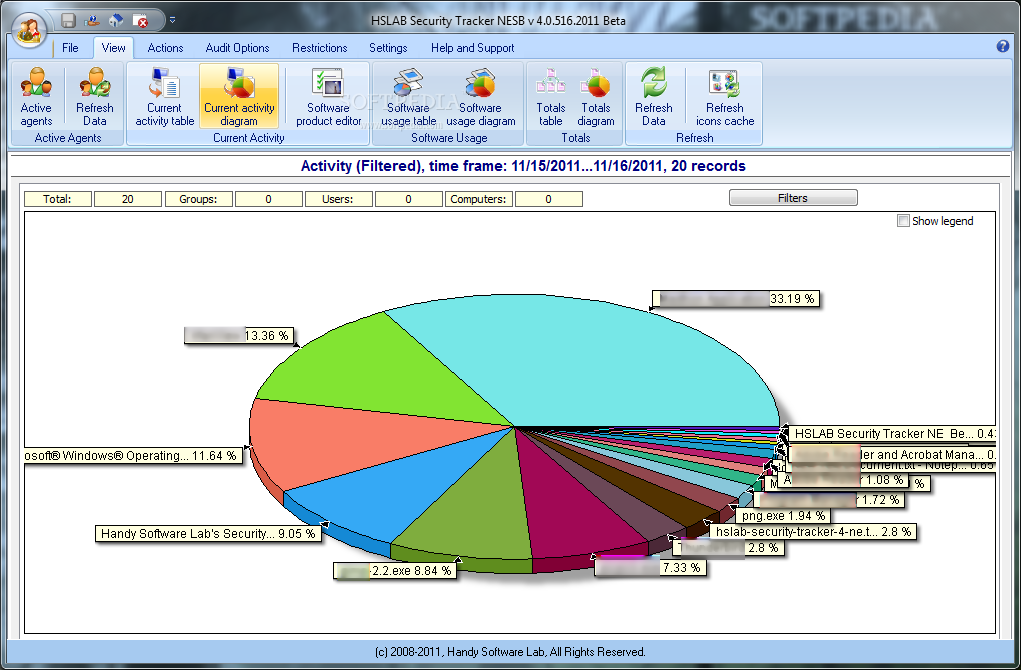This screenshot has height=670, width=1021.
Task: Click the 1.72 % data label
Action: click(x=829, y=500)
